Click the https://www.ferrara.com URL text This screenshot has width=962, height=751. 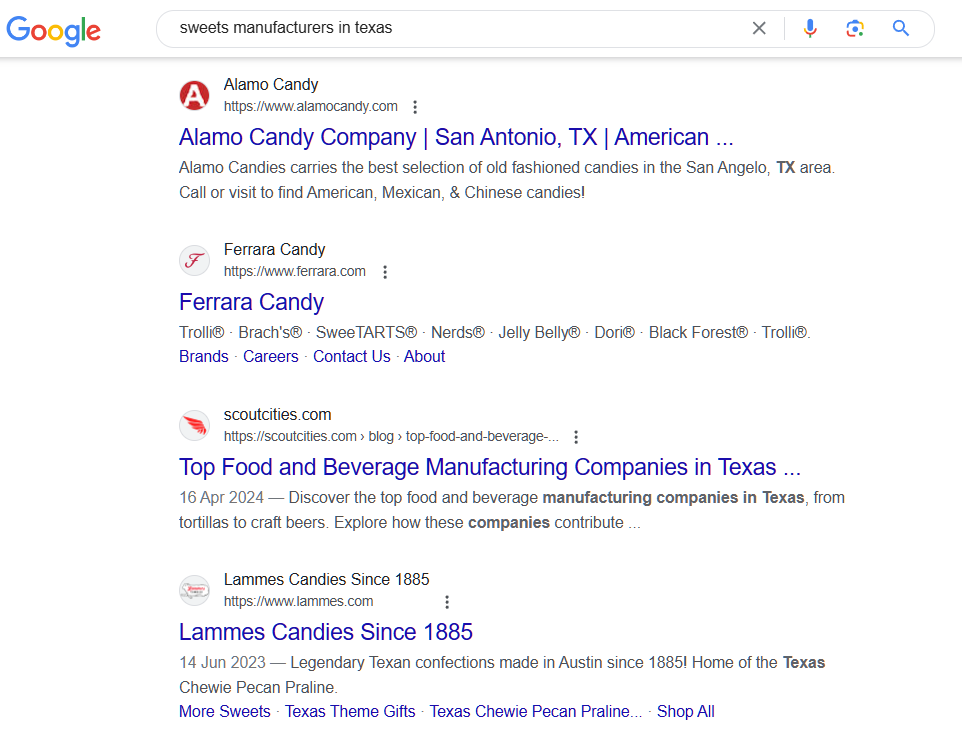tap(294, 271)
